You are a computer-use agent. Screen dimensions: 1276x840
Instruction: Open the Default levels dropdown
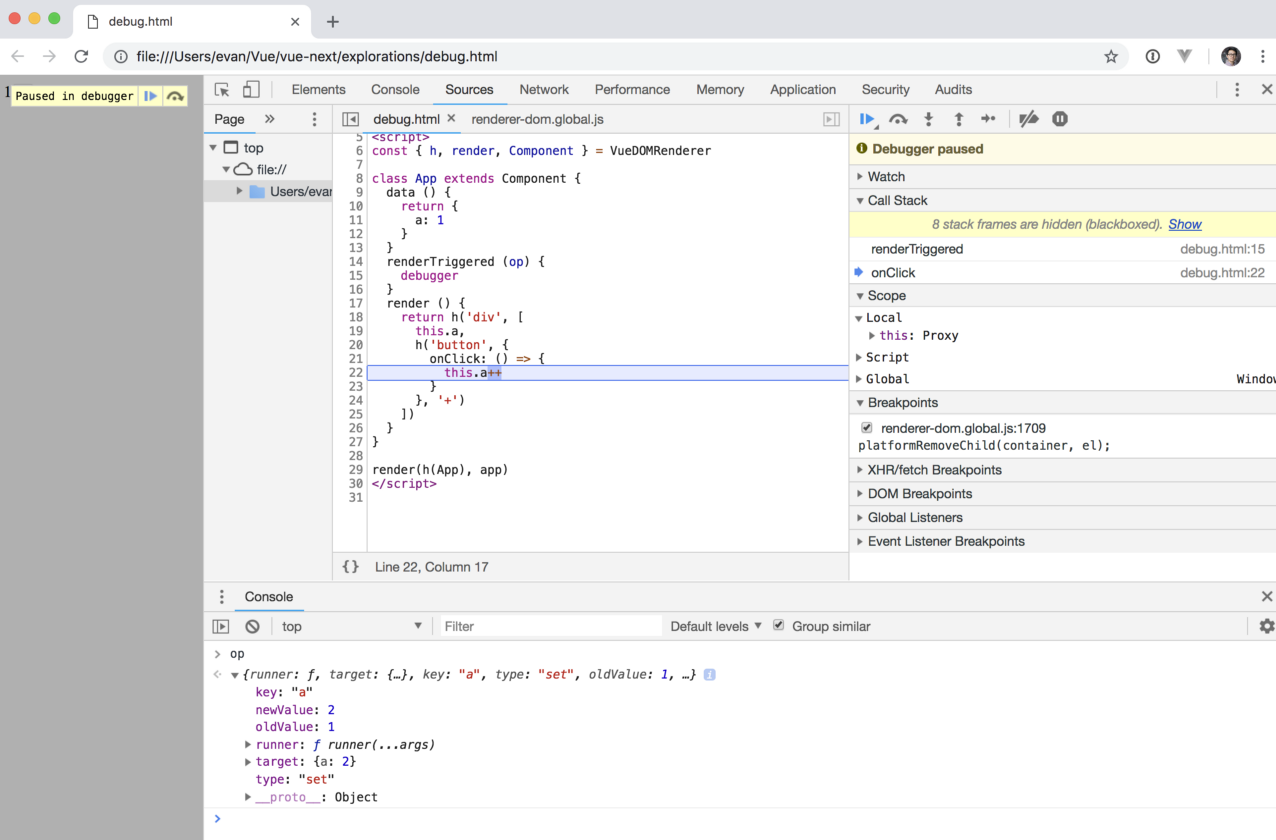coord(715,626)
